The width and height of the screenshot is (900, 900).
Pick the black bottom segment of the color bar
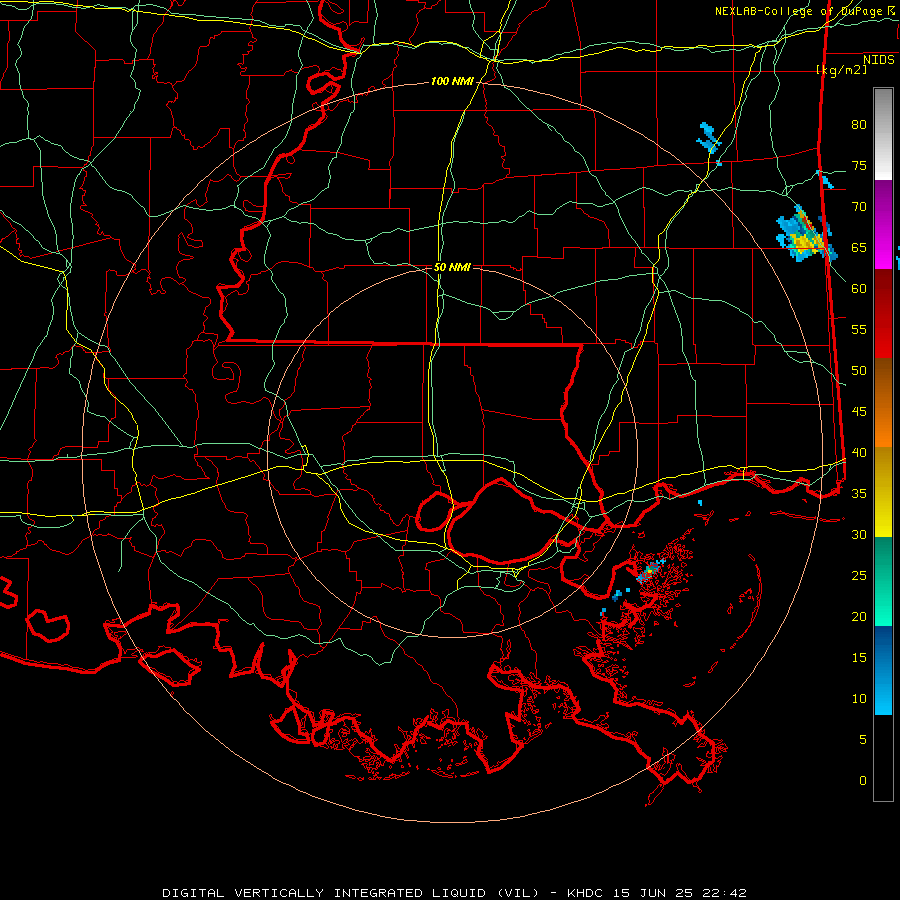pos(883,758)
